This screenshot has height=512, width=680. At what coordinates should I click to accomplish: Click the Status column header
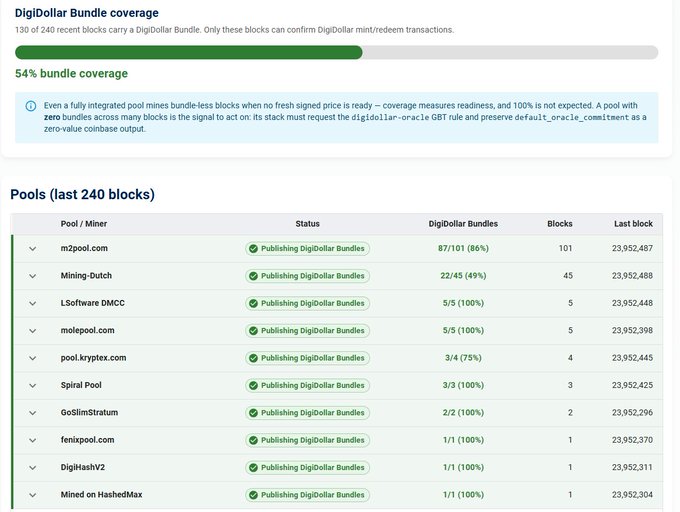[x=307, y=224]
